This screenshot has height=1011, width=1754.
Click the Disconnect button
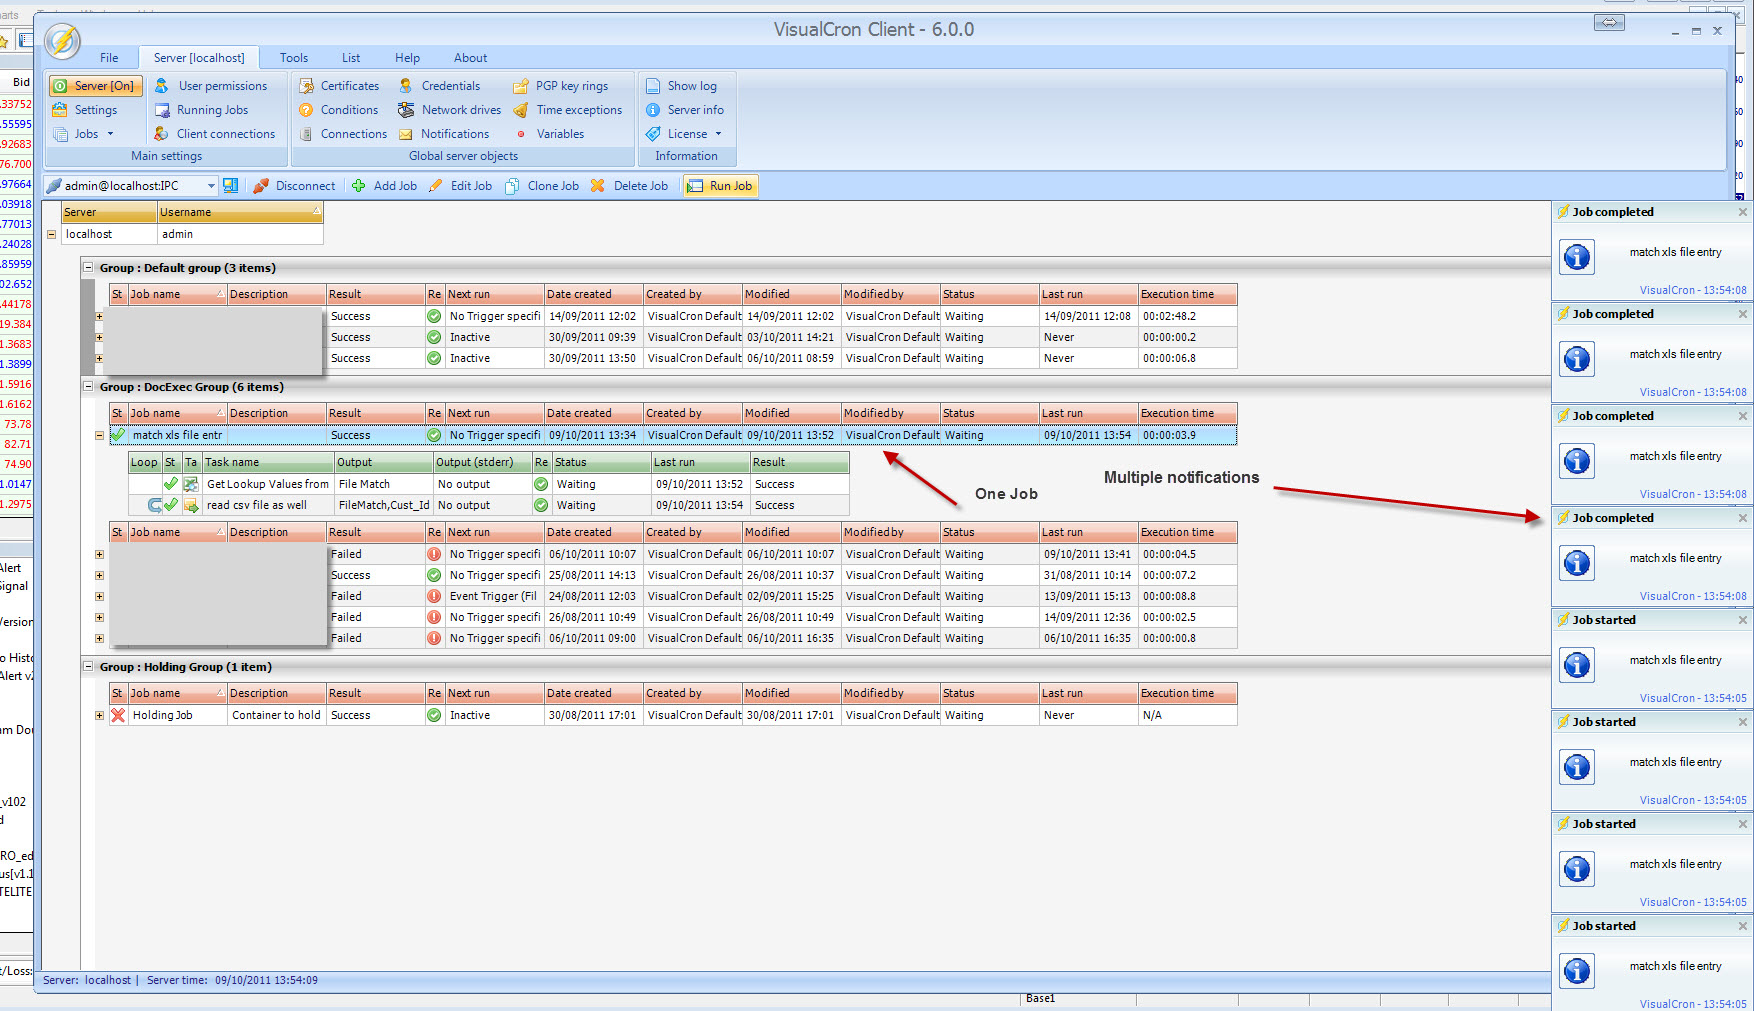coord(294,186)
